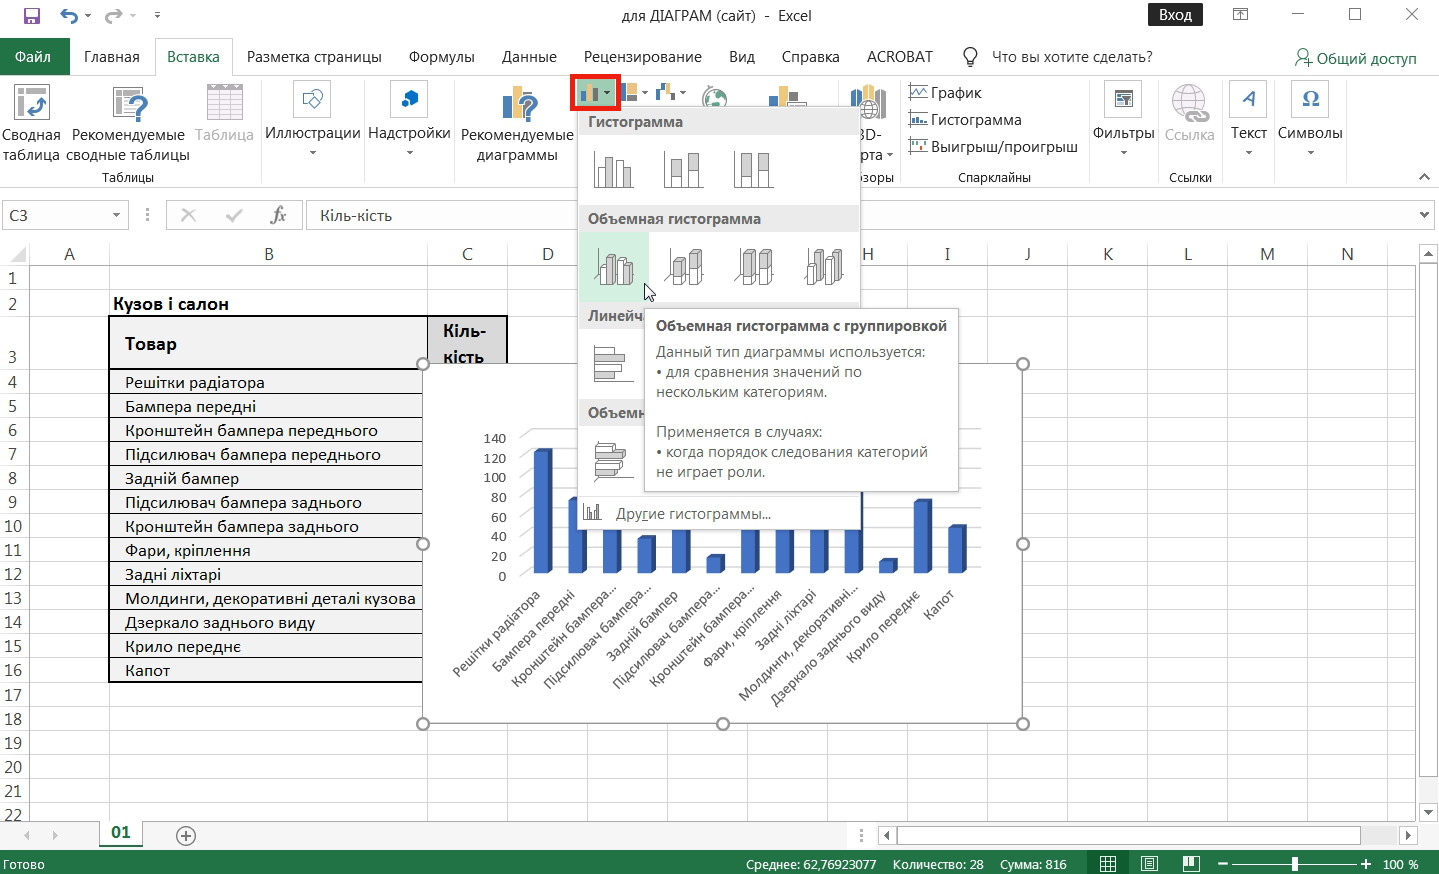Select the 3D stacked column chart icon
The image size is (1439, 874).
tap(684, 267)
